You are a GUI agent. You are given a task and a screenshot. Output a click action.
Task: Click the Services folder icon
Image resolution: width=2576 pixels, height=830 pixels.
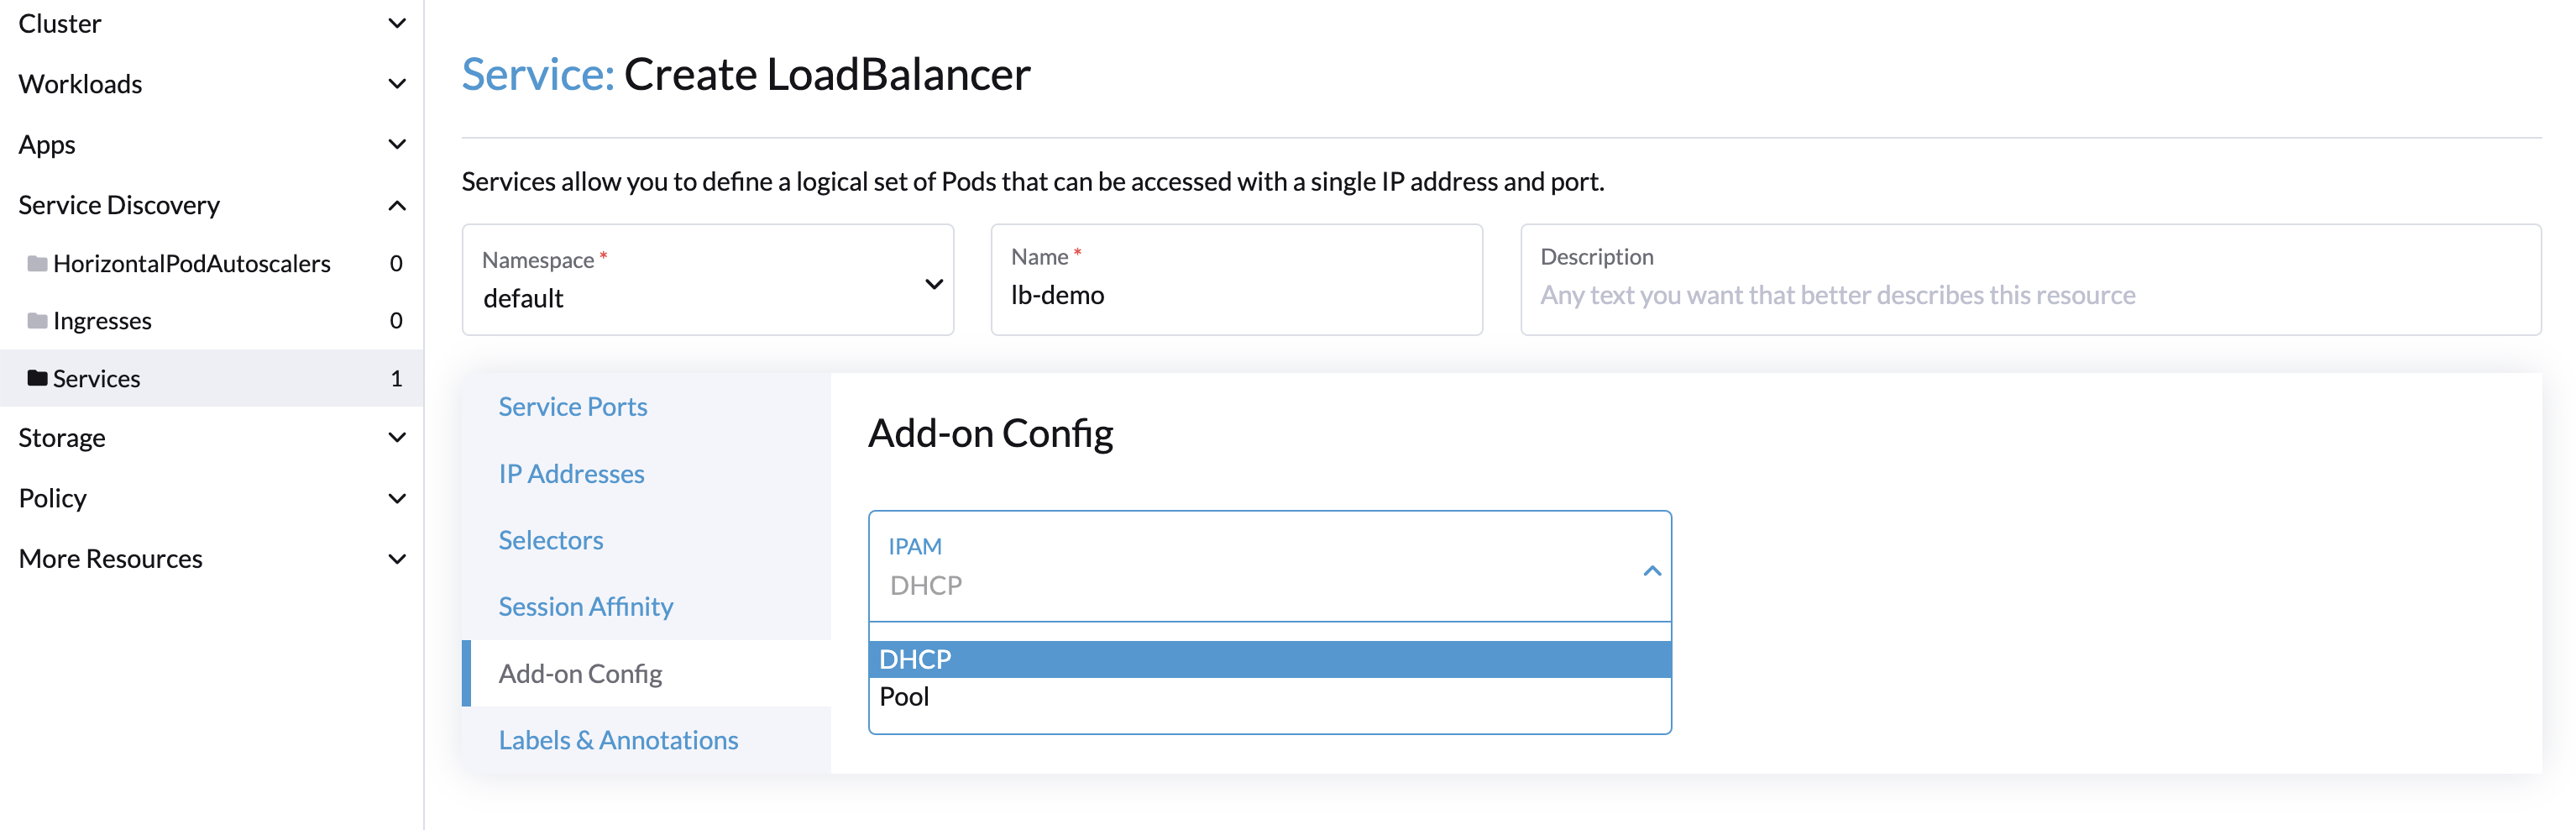(37, 378)
